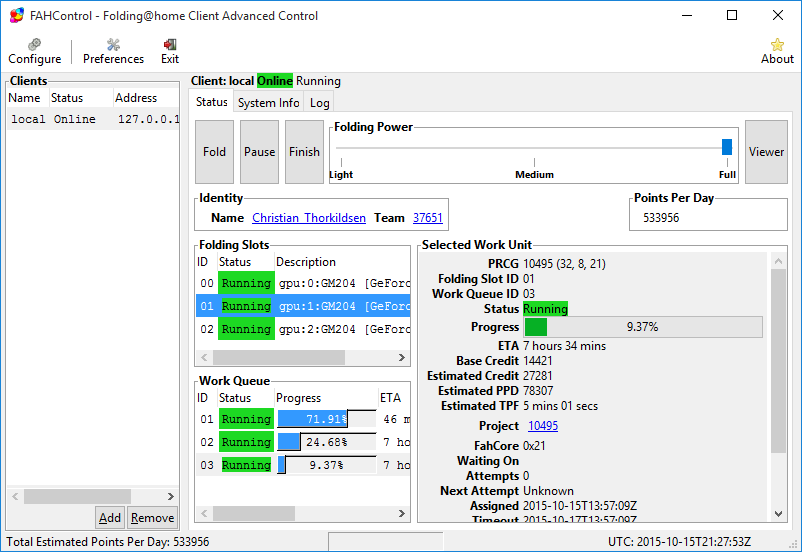
Task: Click the Name column header in Clients
Action: [28, 98]
